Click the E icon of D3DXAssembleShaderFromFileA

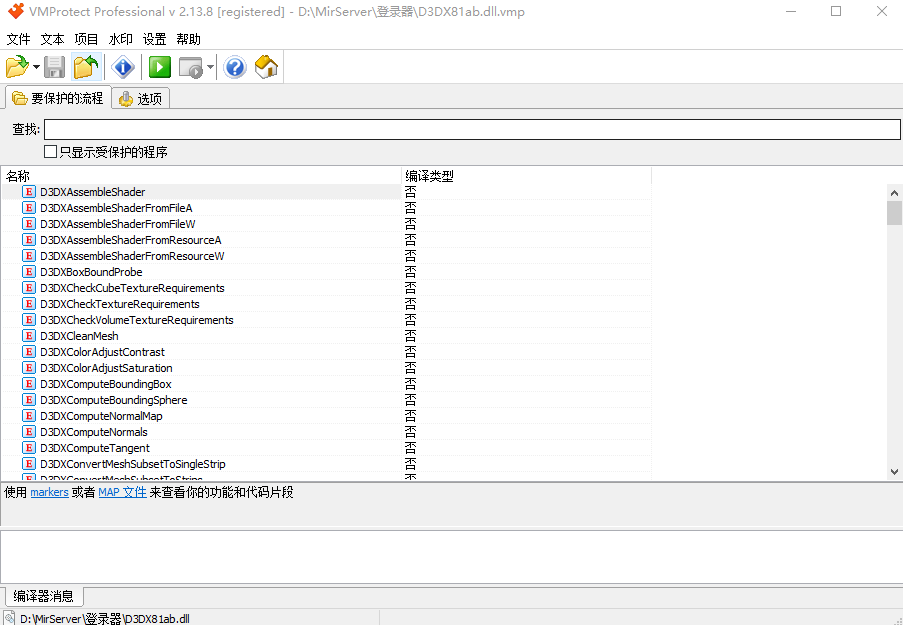point(29,207)
